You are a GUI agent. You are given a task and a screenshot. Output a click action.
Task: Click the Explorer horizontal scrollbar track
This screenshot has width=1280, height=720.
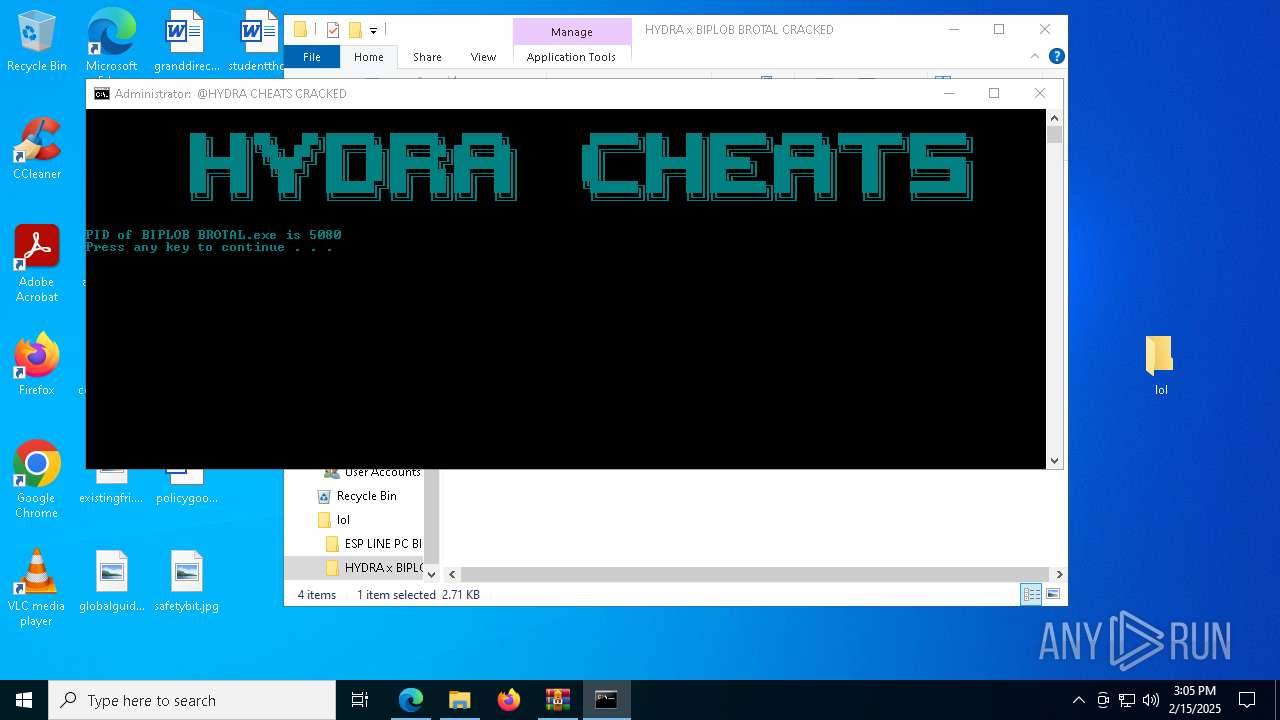[x=755, y=575]
